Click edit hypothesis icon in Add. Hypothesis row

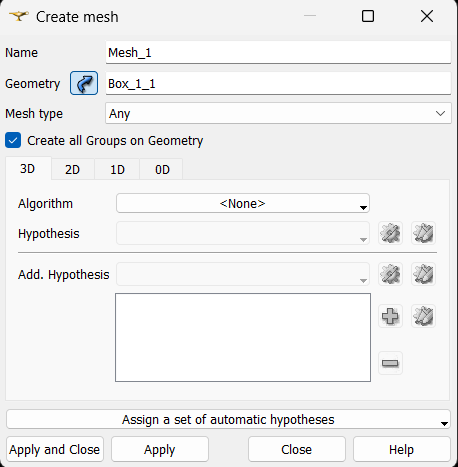[423, 274]
